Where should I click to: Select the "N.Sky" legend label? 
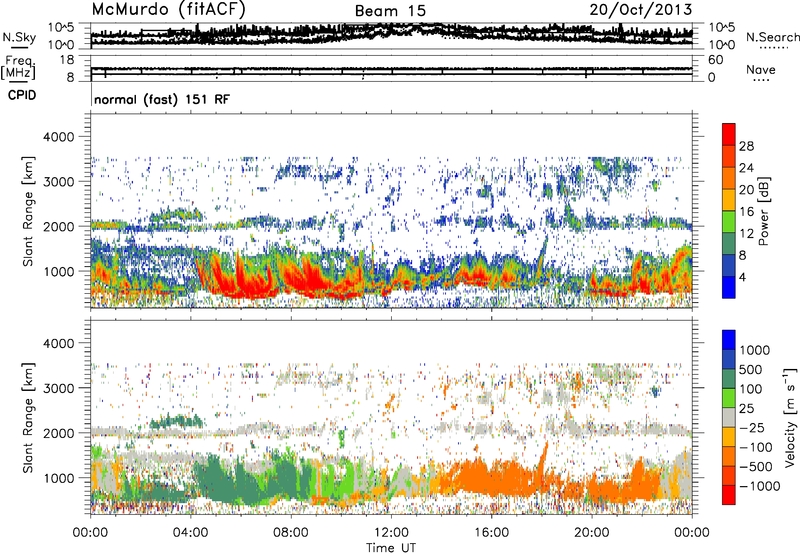coord(19,37)
